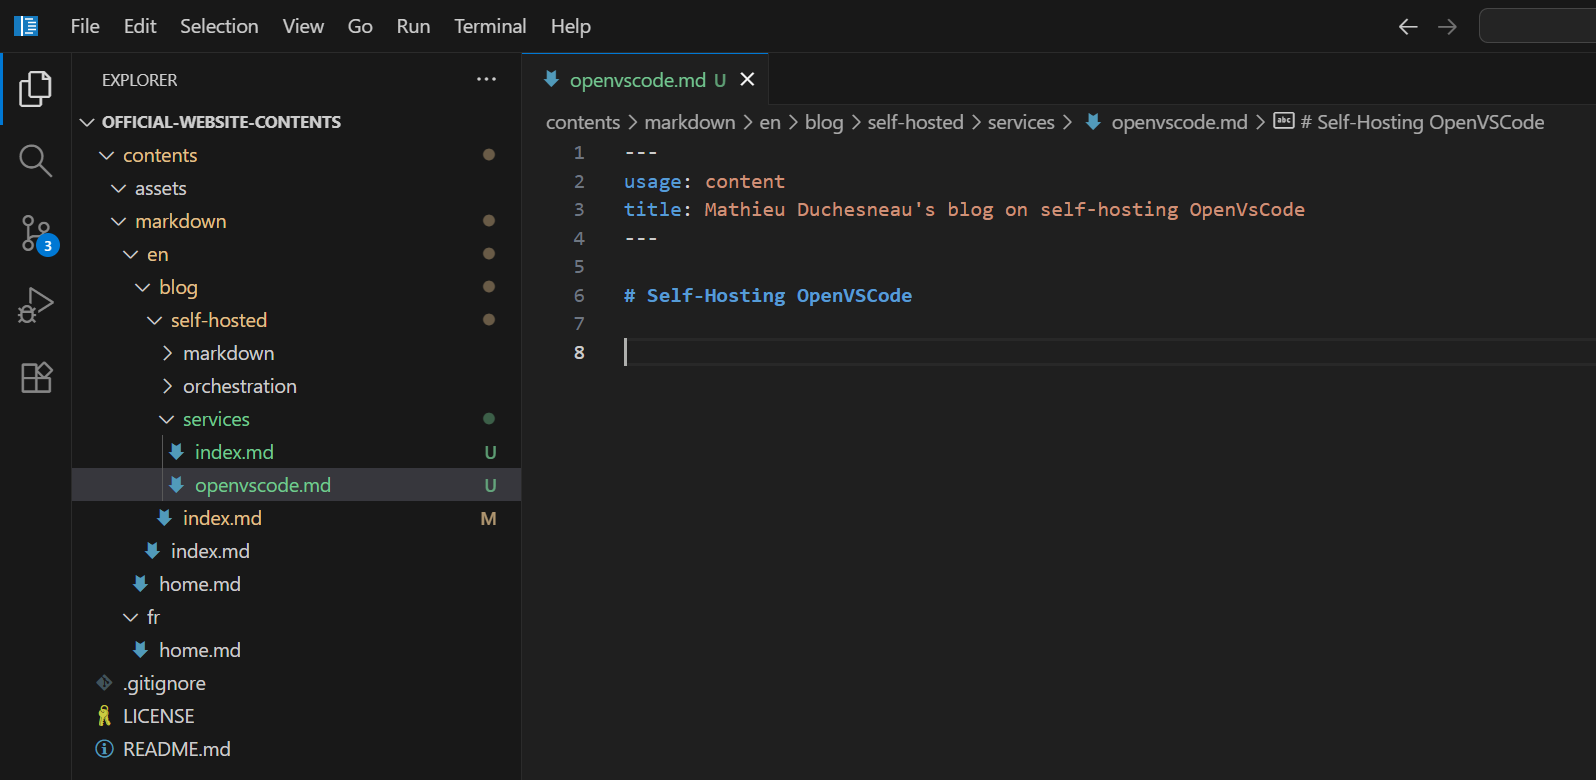Click the LICENSE file icon
Screen dimensions: 1596x780
click(x=104, y=716)
